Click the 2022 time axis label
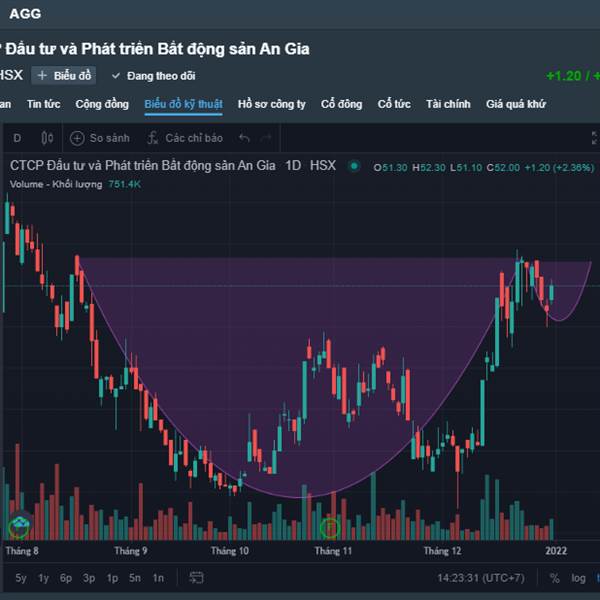This screenshot has height=600, width=600. (556, 551)
